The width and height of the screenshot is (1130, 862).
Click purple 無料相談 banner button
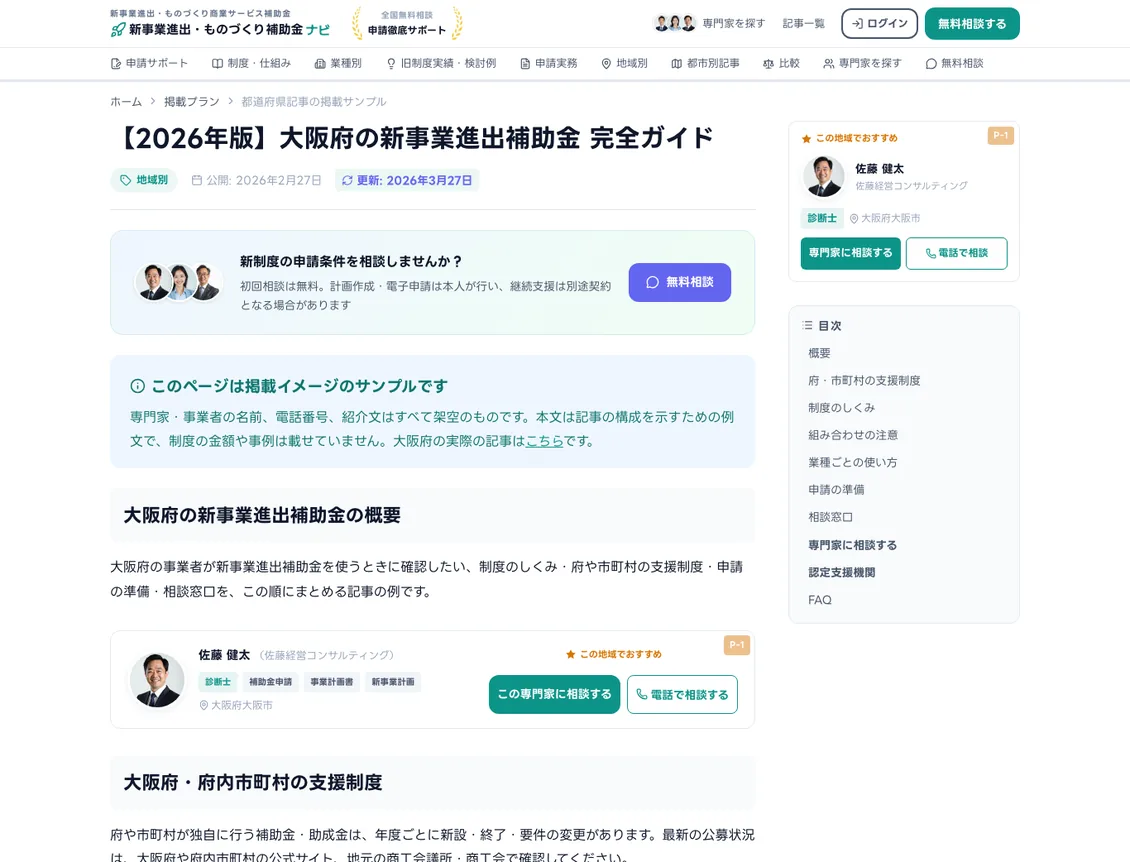(x=680, y=283)
